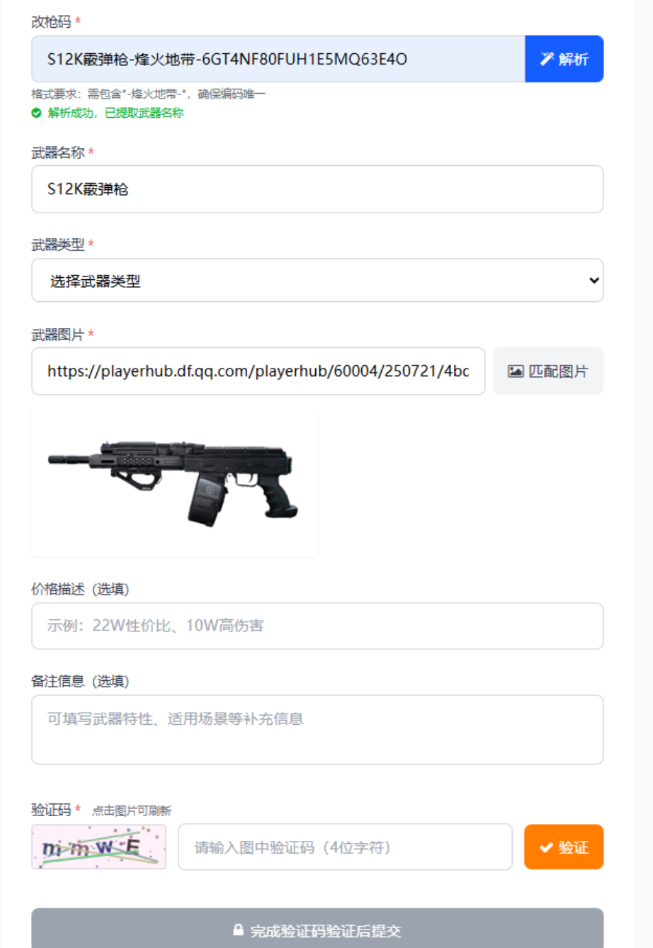Click the 备注信息 textarea
The width and height of the screenshot is (653, 948).
click(317, 730)
